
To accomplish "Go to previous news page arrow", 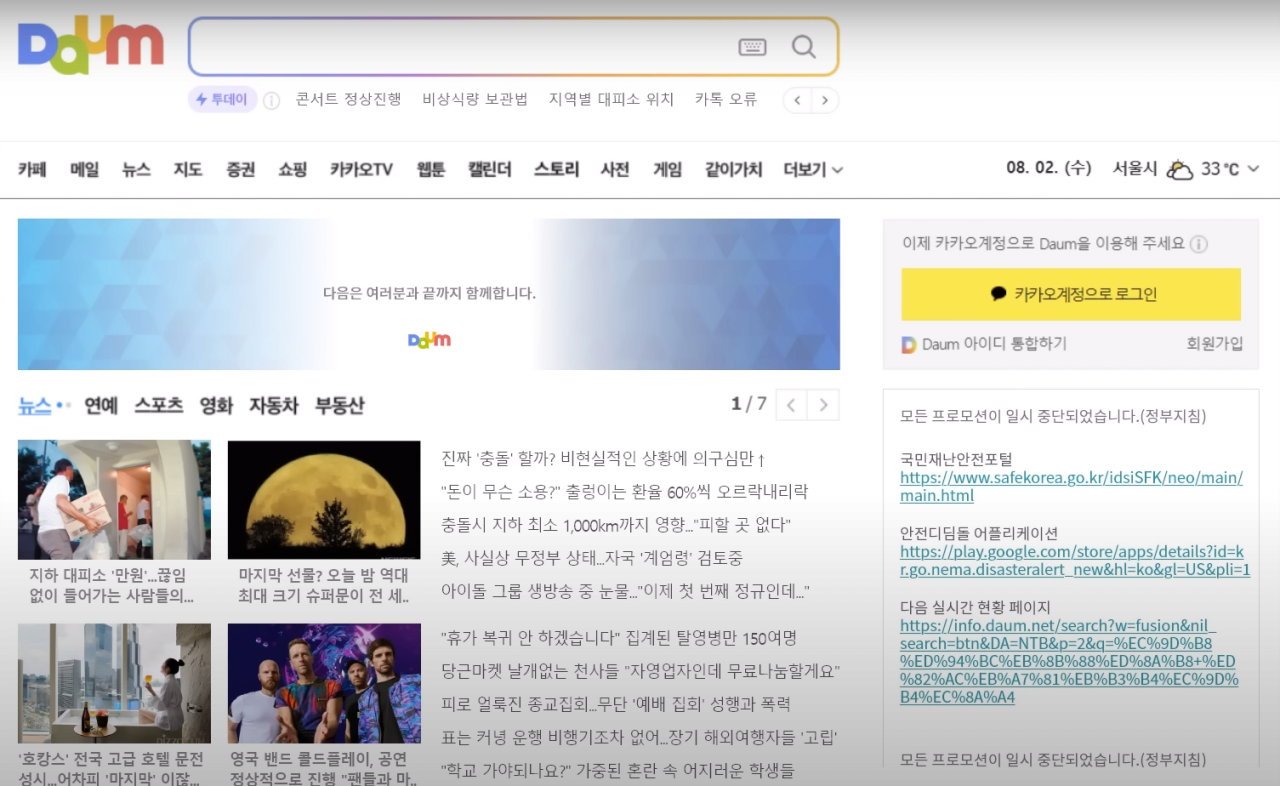I will (792, 405).
